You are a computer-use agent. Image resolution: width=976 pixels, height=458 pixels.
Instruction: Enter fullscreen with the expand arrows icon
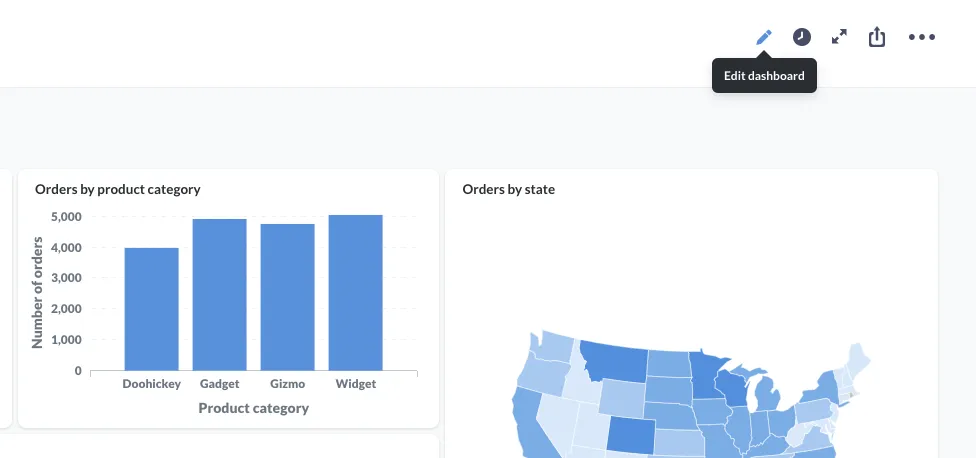840,37
